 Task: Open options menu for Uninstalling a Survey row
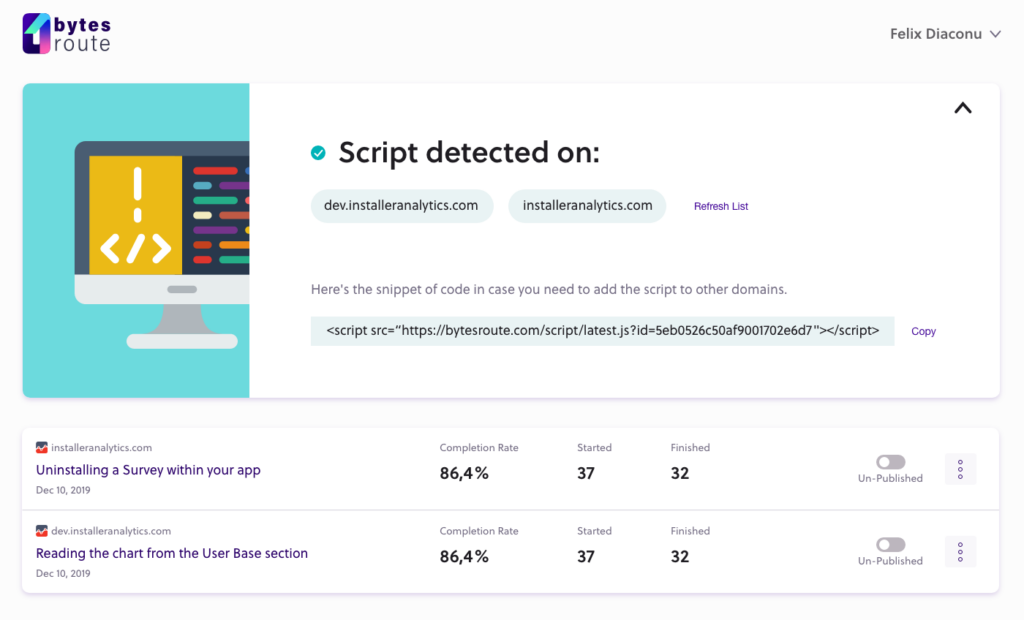[x=960, y=469]
